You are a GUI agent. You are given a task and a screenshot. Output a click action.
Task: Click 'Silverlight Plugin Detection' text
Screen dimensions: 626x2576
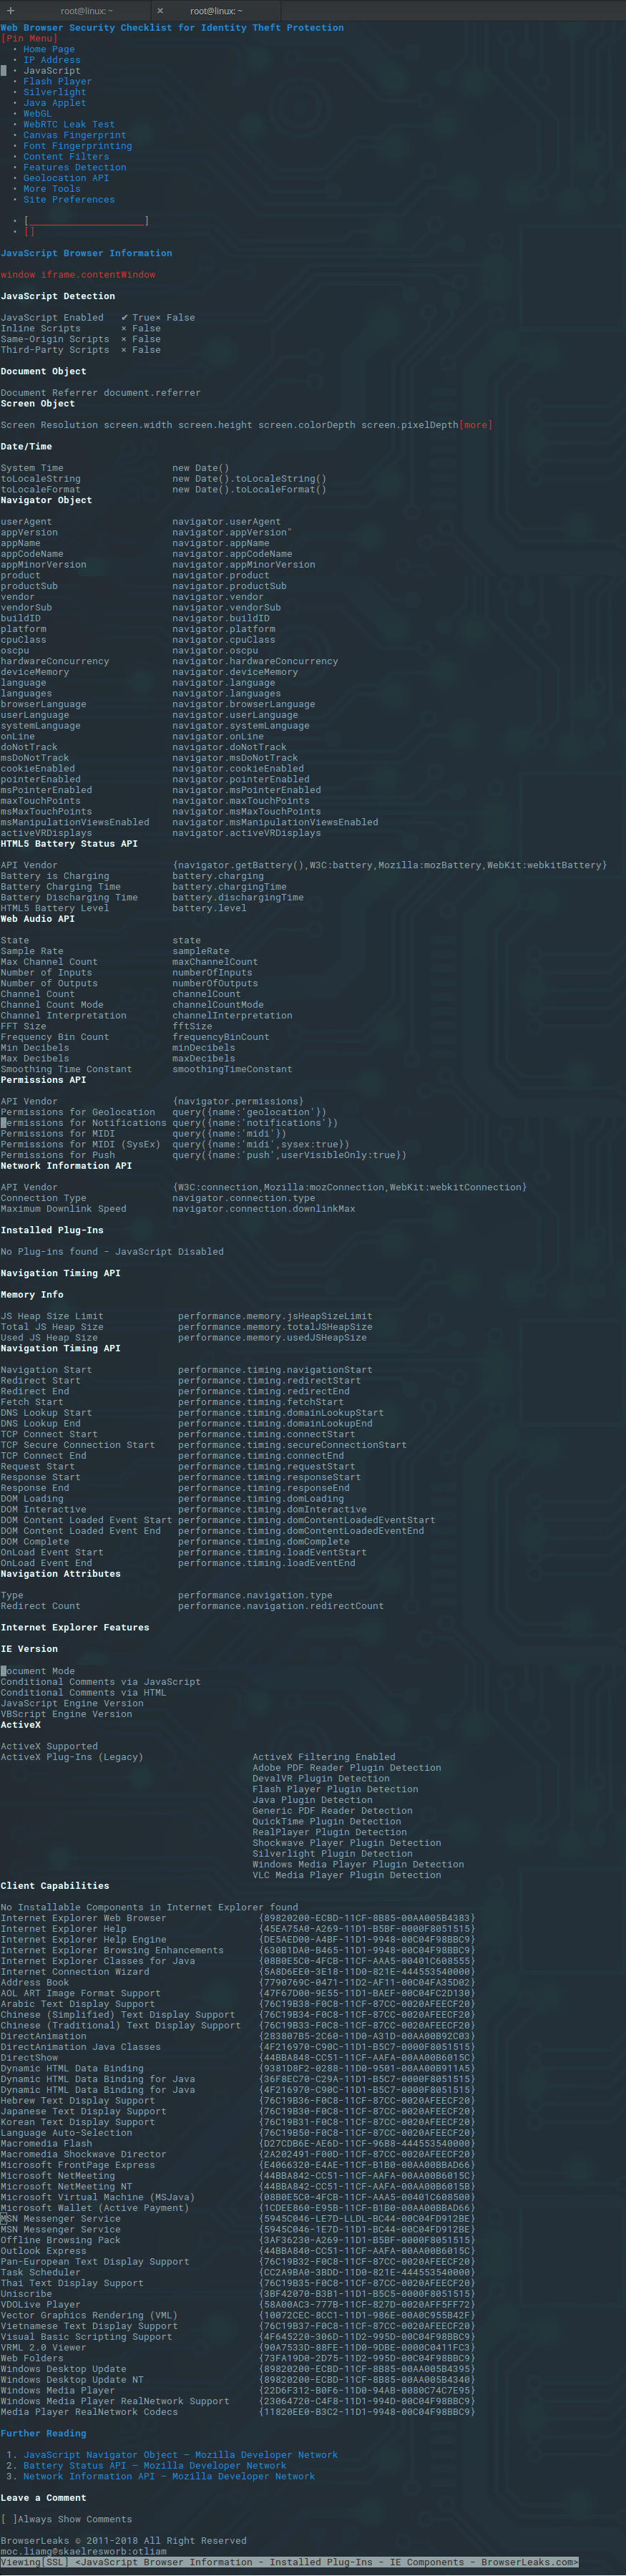coord(332,1853)
